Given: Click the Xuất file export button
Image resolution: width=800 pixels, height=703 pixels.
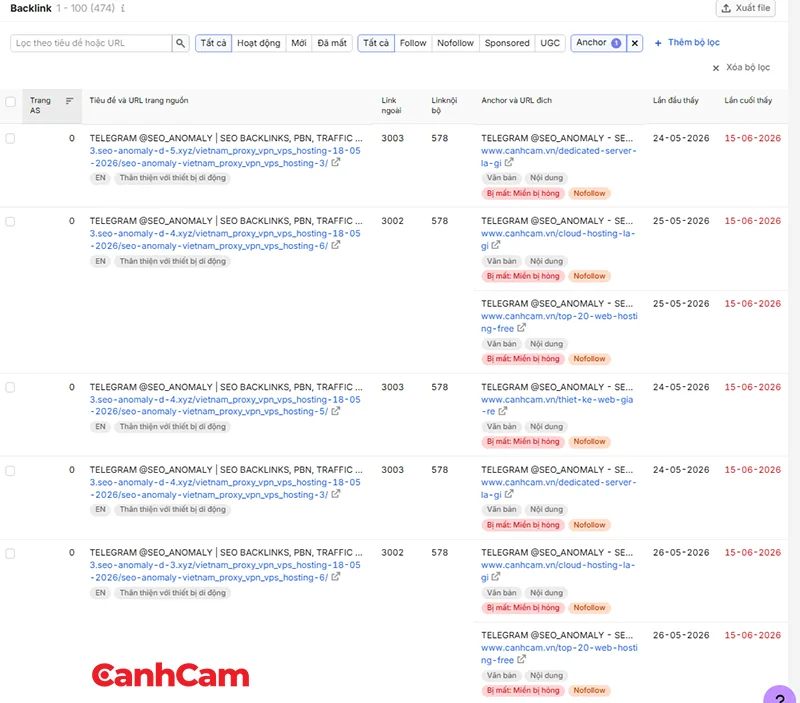Looking at the screenshot, I should click(745, 8).
